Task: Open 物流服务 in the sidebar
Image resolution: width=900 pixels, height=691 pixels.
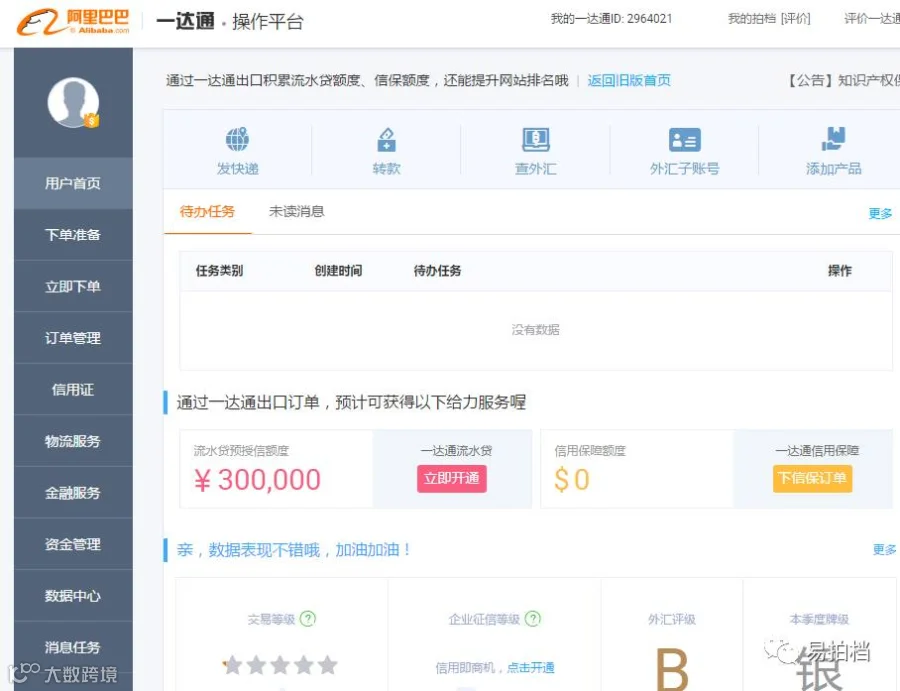Action: click(x=73, y=441)
